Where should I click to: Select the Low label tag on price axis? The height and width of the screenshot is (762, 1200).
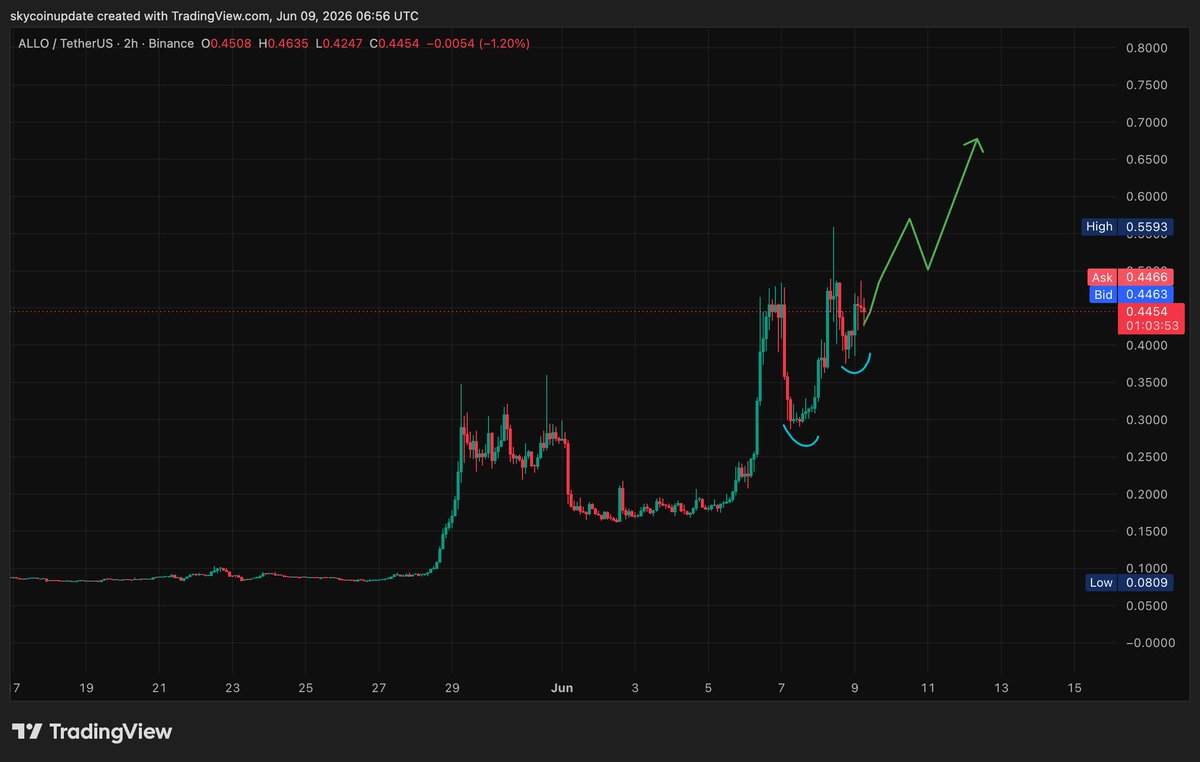tap(1100, 582)
